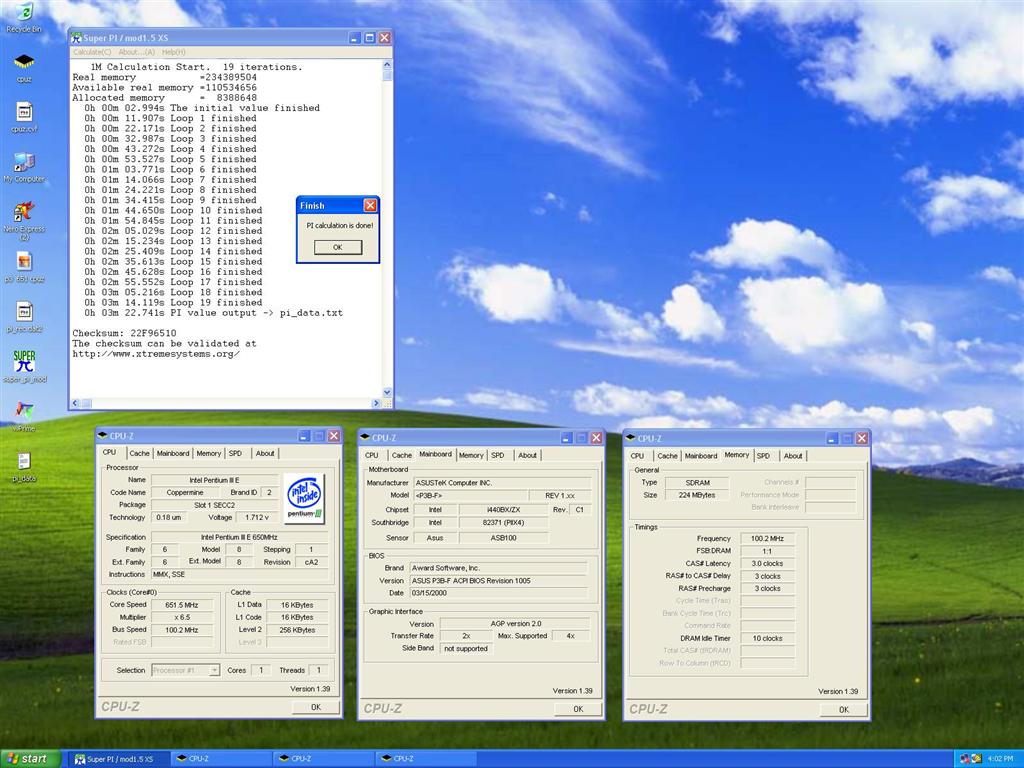Click the BIOS Date 03/15/2000 field

click(498, 593)
